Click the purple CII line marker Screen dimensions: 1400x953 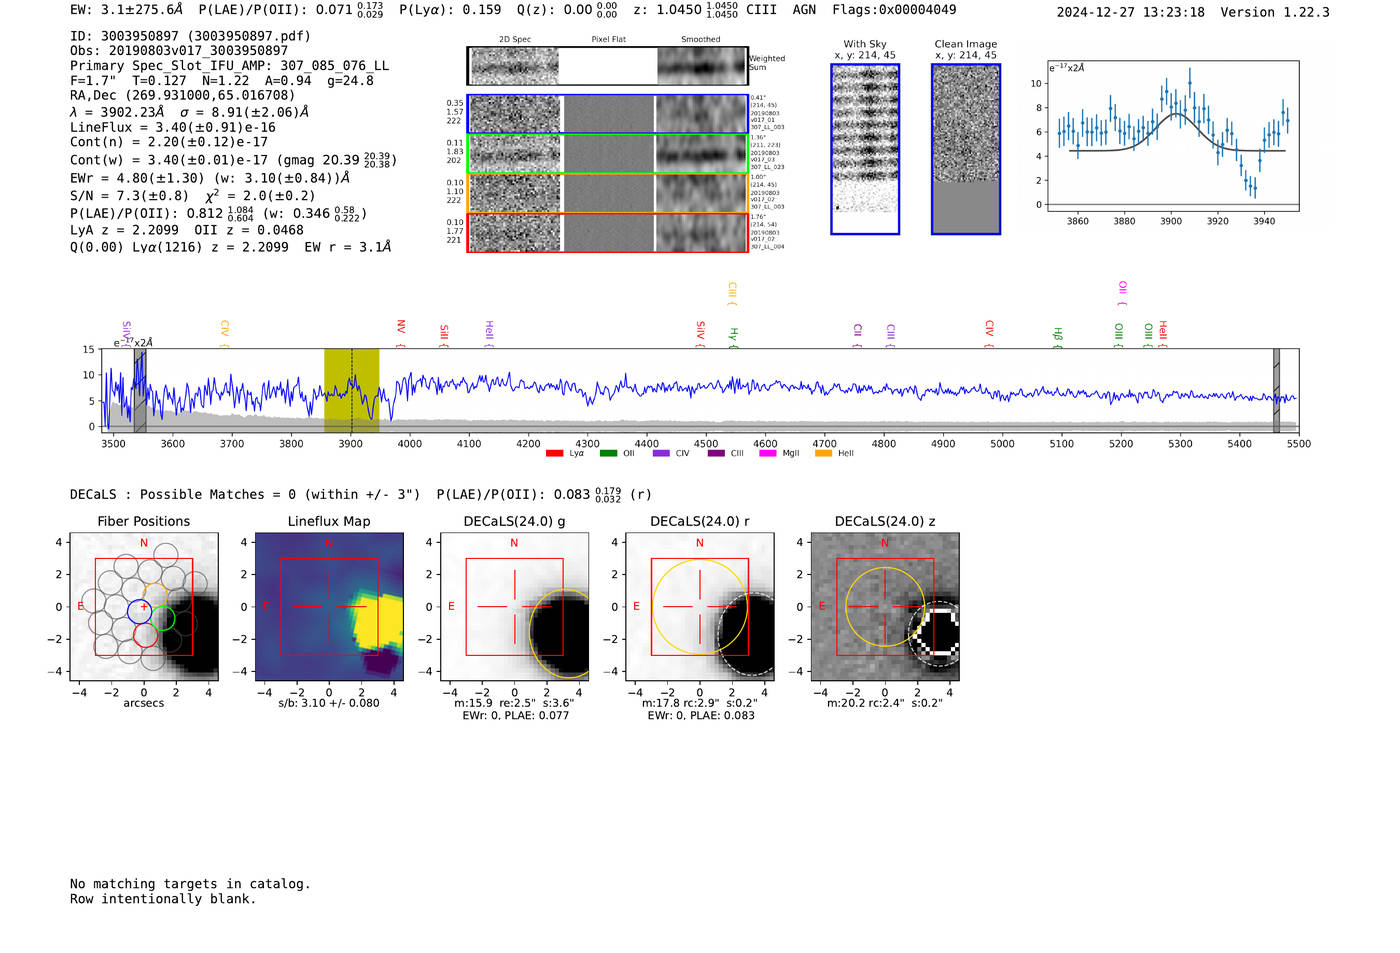tap(857, 335)
